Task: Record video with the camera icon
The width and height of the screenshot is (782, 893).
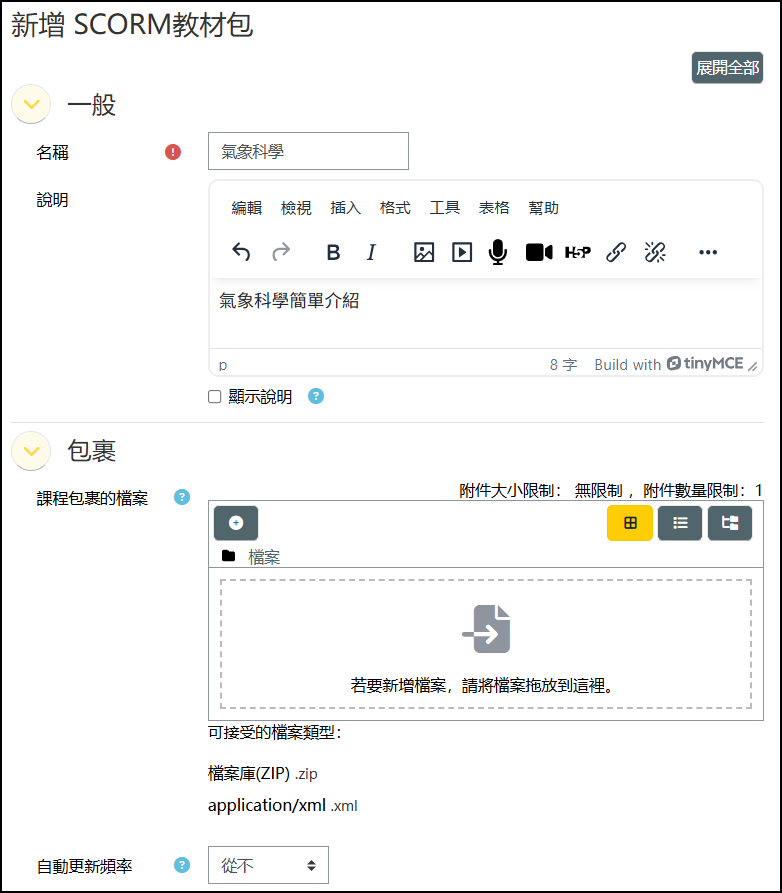Action: click(x=539, y=252)
